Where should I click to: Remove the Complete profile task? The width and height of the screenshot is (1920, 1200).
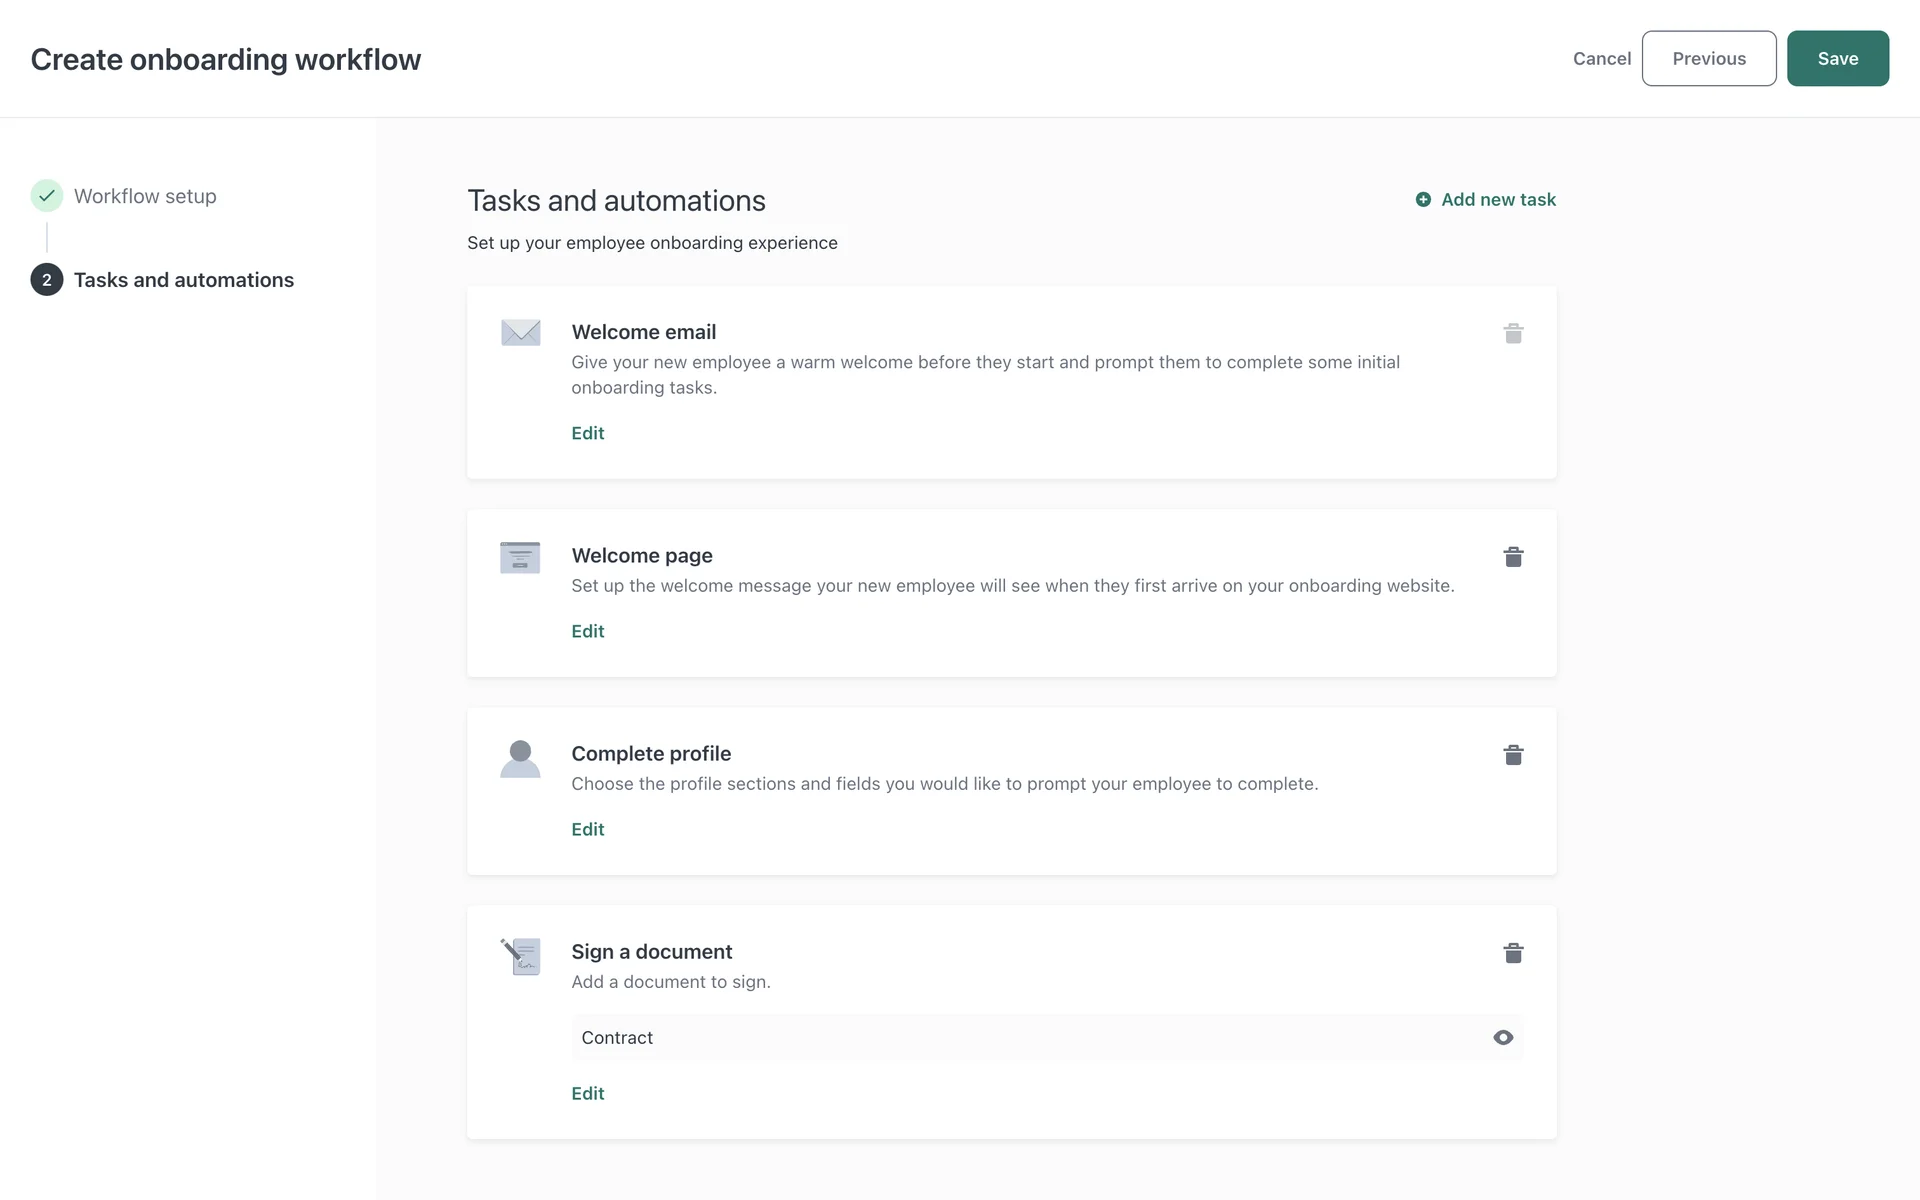click(1513, 755)
